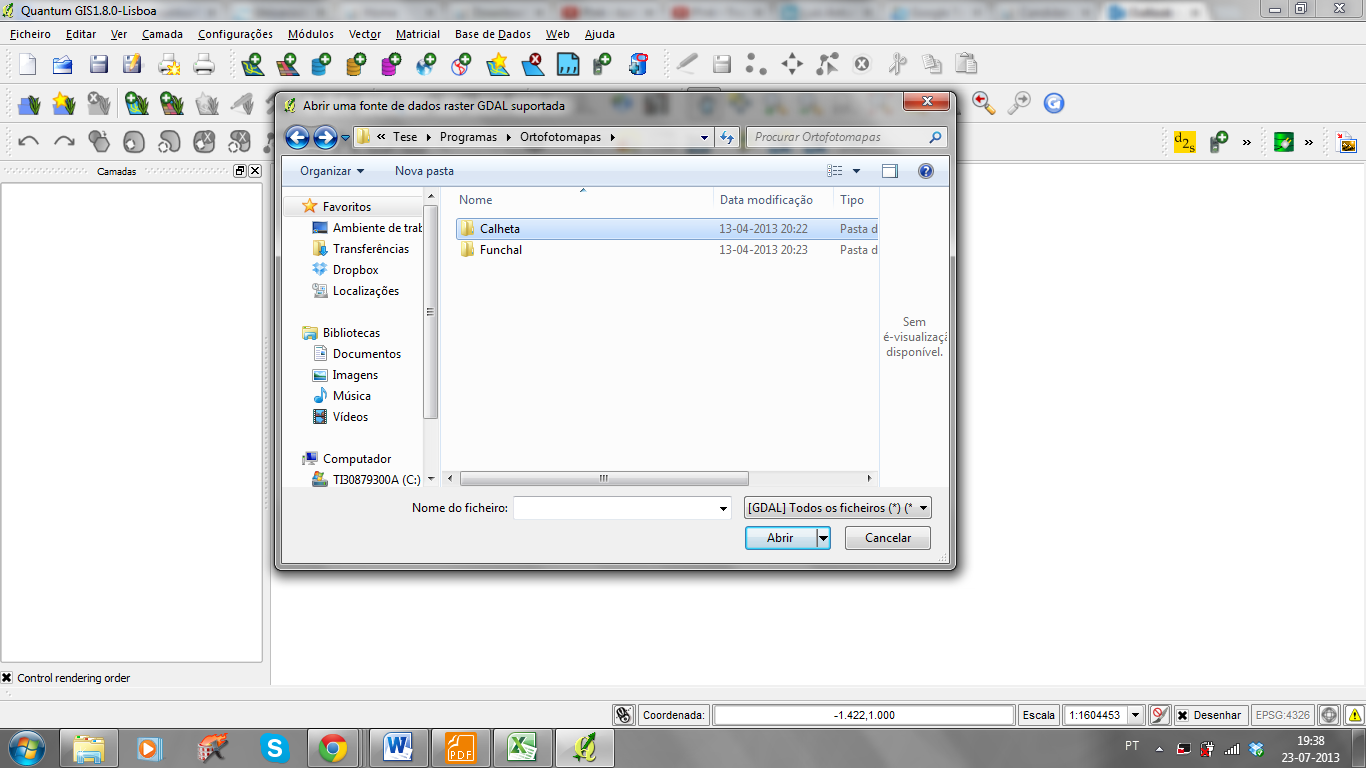Click the New Shapefile Layer star icon
This screenshot has width=1366, height=768.
coord(497,65)
